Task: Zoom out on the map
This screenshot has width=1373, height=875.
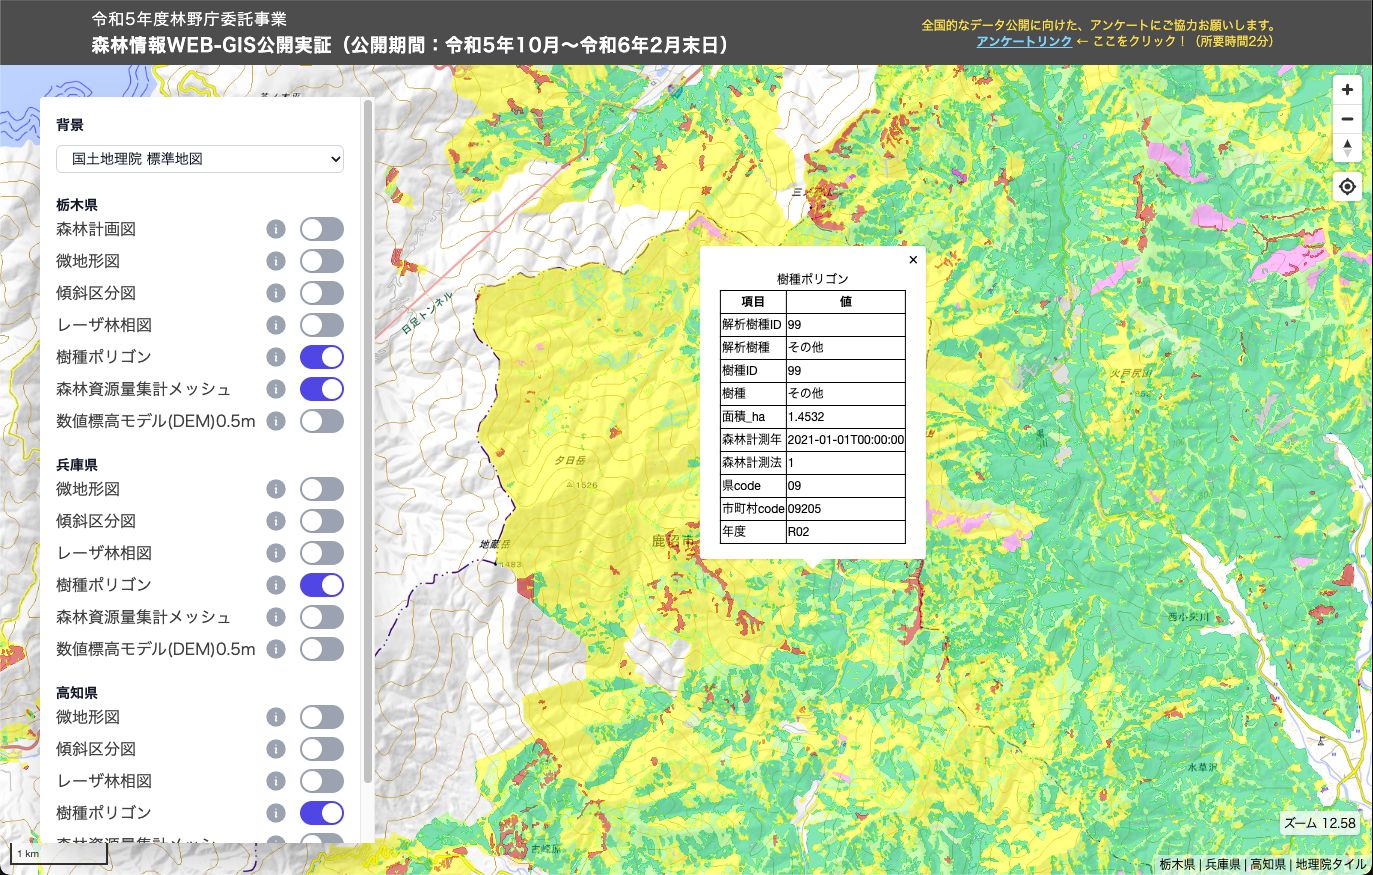Action: (1347, 119)
